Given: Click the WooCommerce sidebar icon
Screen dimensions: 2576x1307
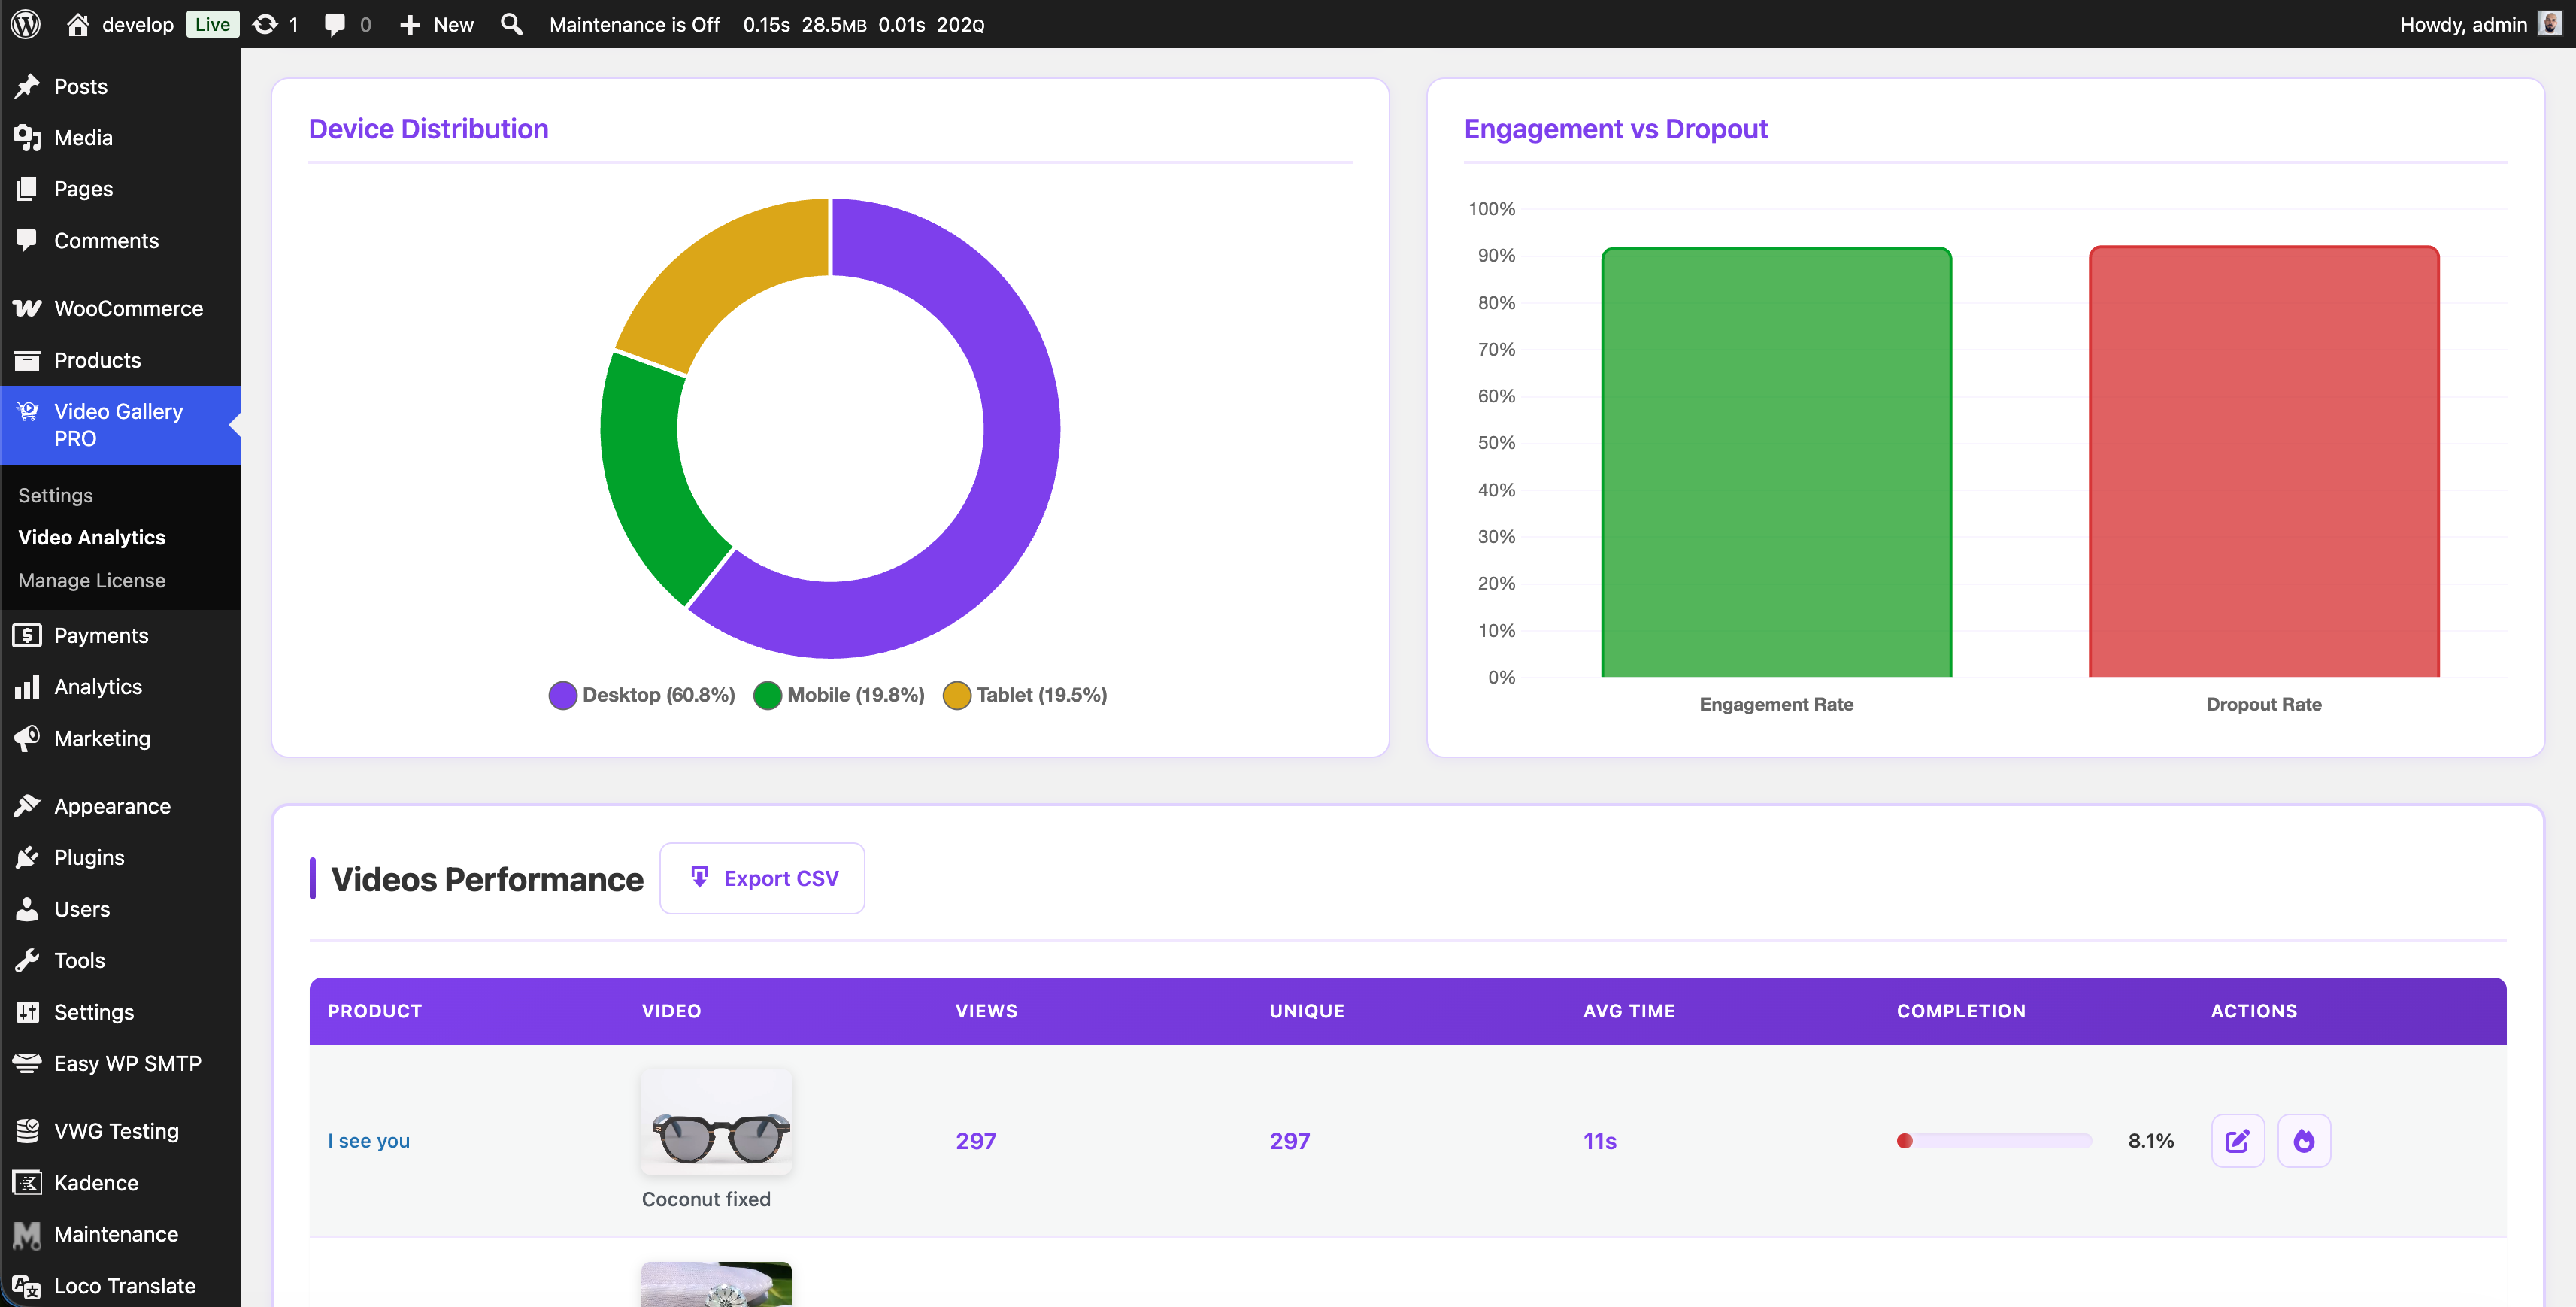Looking at the screenshot, I should click(27, 308).
